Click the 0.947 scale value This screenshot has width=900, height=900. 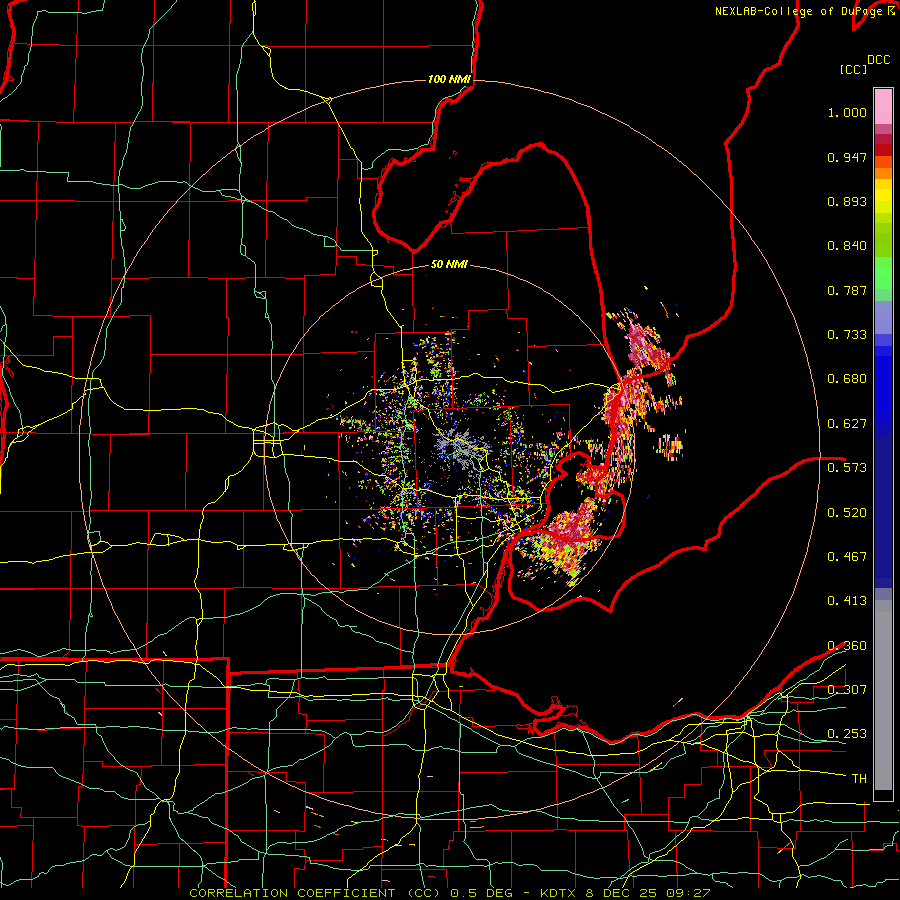[x=847, y=157]
